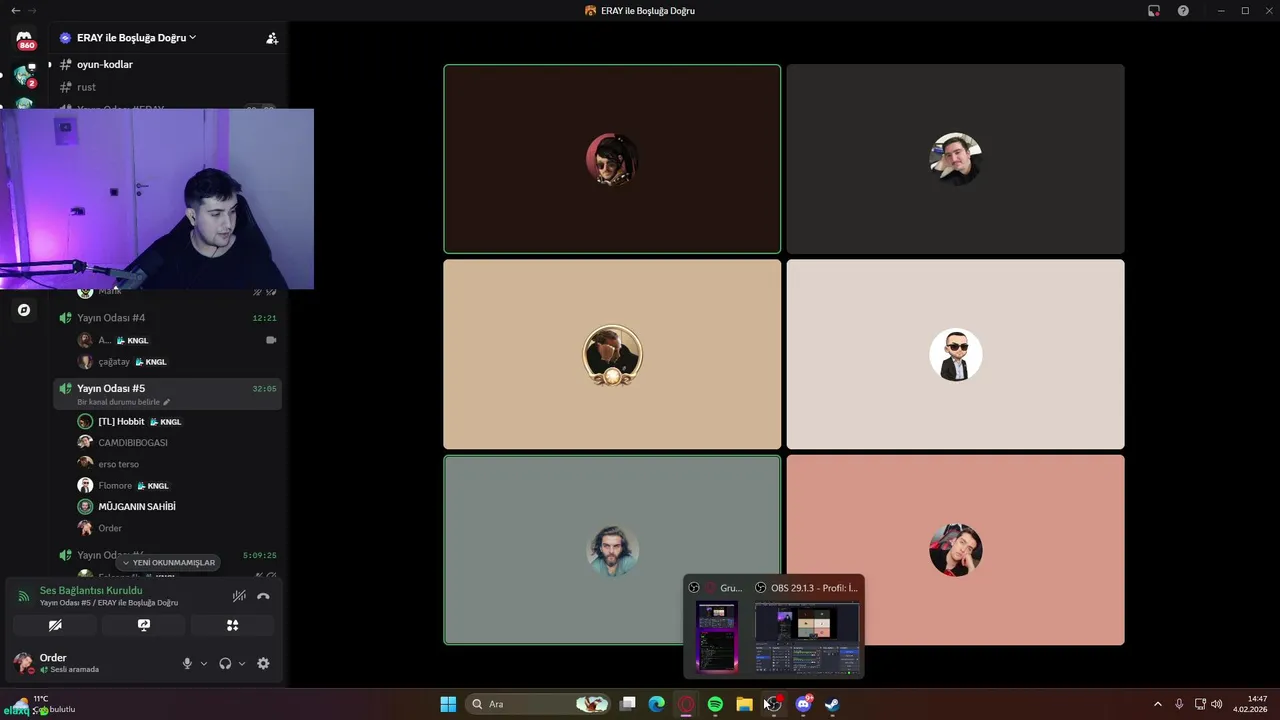
Task: Click the taskbar Ara search box
Action: click(x=539, y=704)
